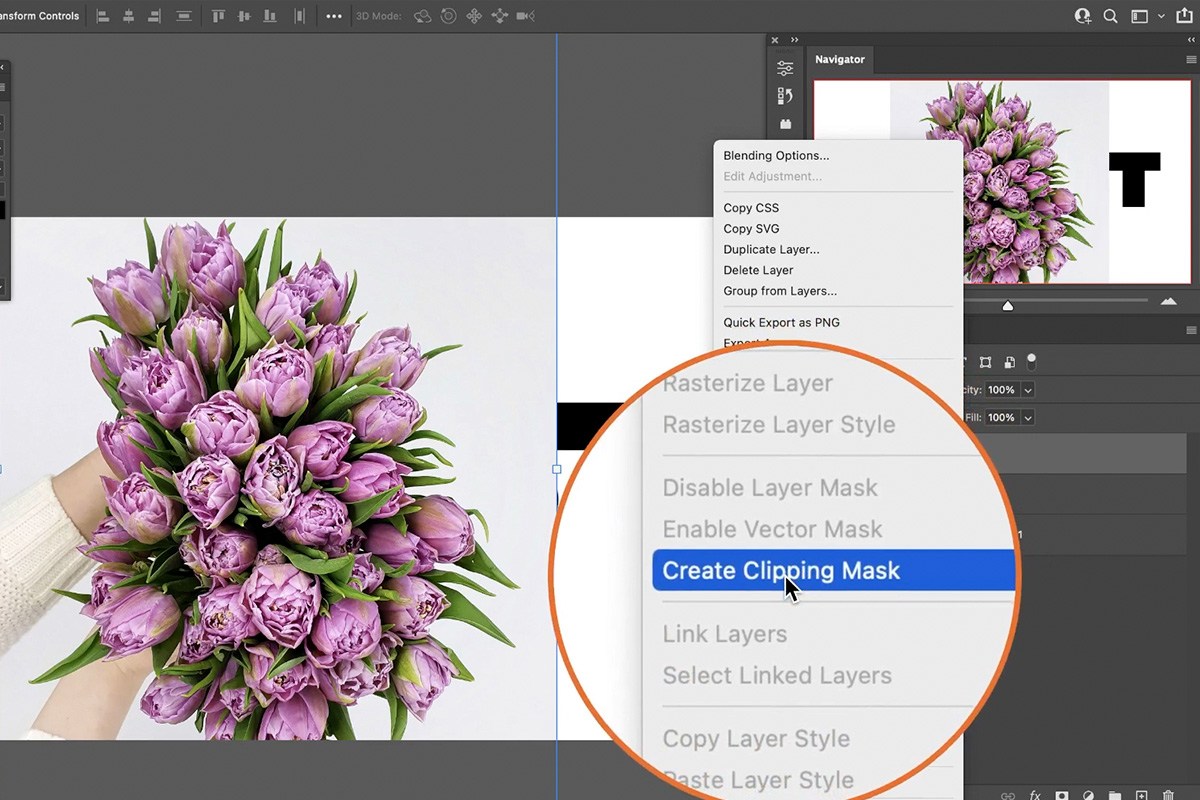Select 3D camera zoom icon
The height and width of the screenshot is (800, 1200).
[525, 16]
